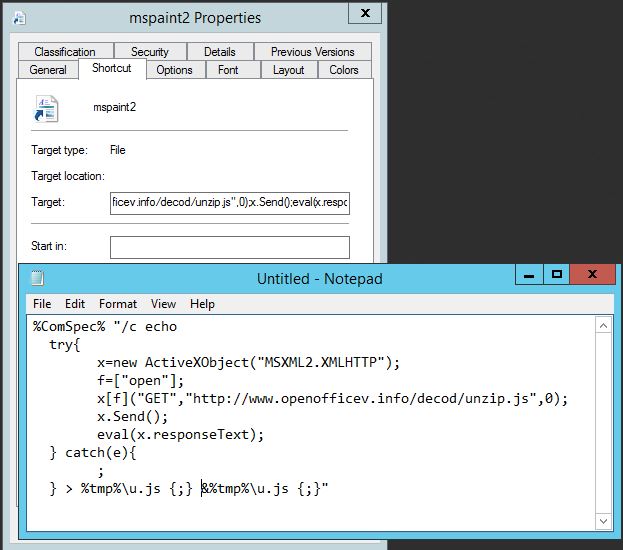The width and height of the screenshot is (623, 550).
Task: Switch to the Colors tab
Action: (x=344, y=70)
